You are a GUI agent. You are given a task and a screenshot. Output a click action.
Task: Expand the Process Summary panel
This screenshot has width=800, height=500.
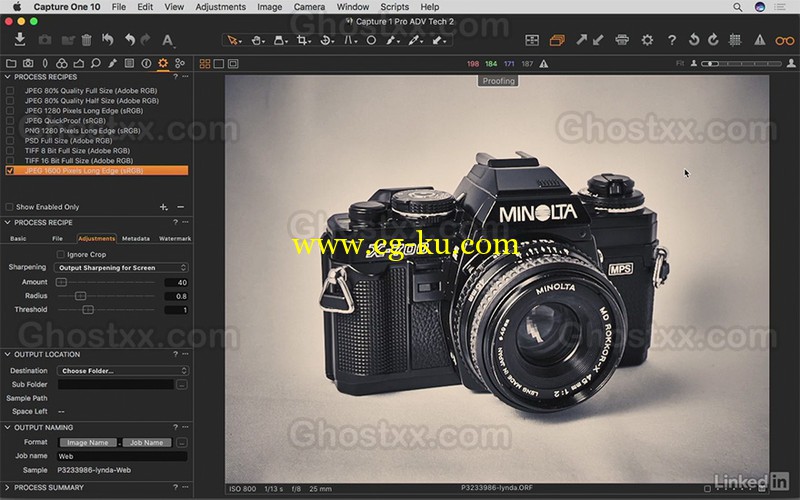7,487
